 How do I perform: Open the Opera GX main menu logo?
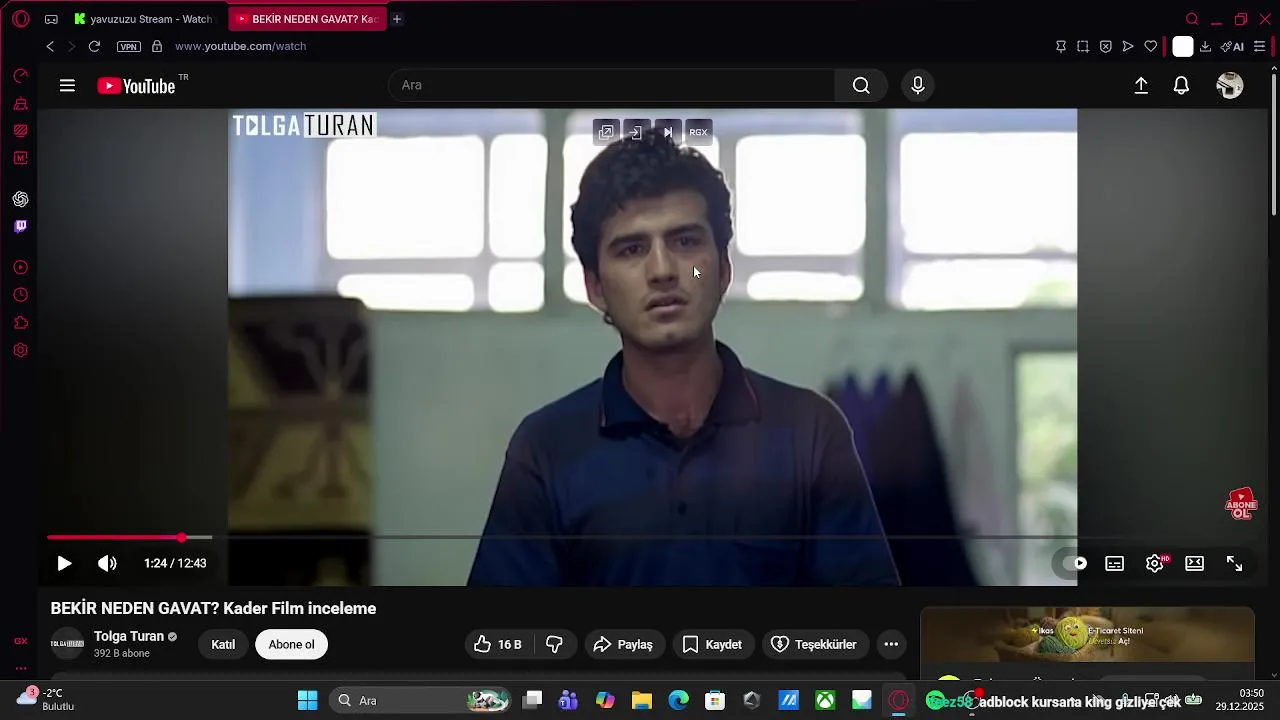pyautogui.click(x=20, y=19)
